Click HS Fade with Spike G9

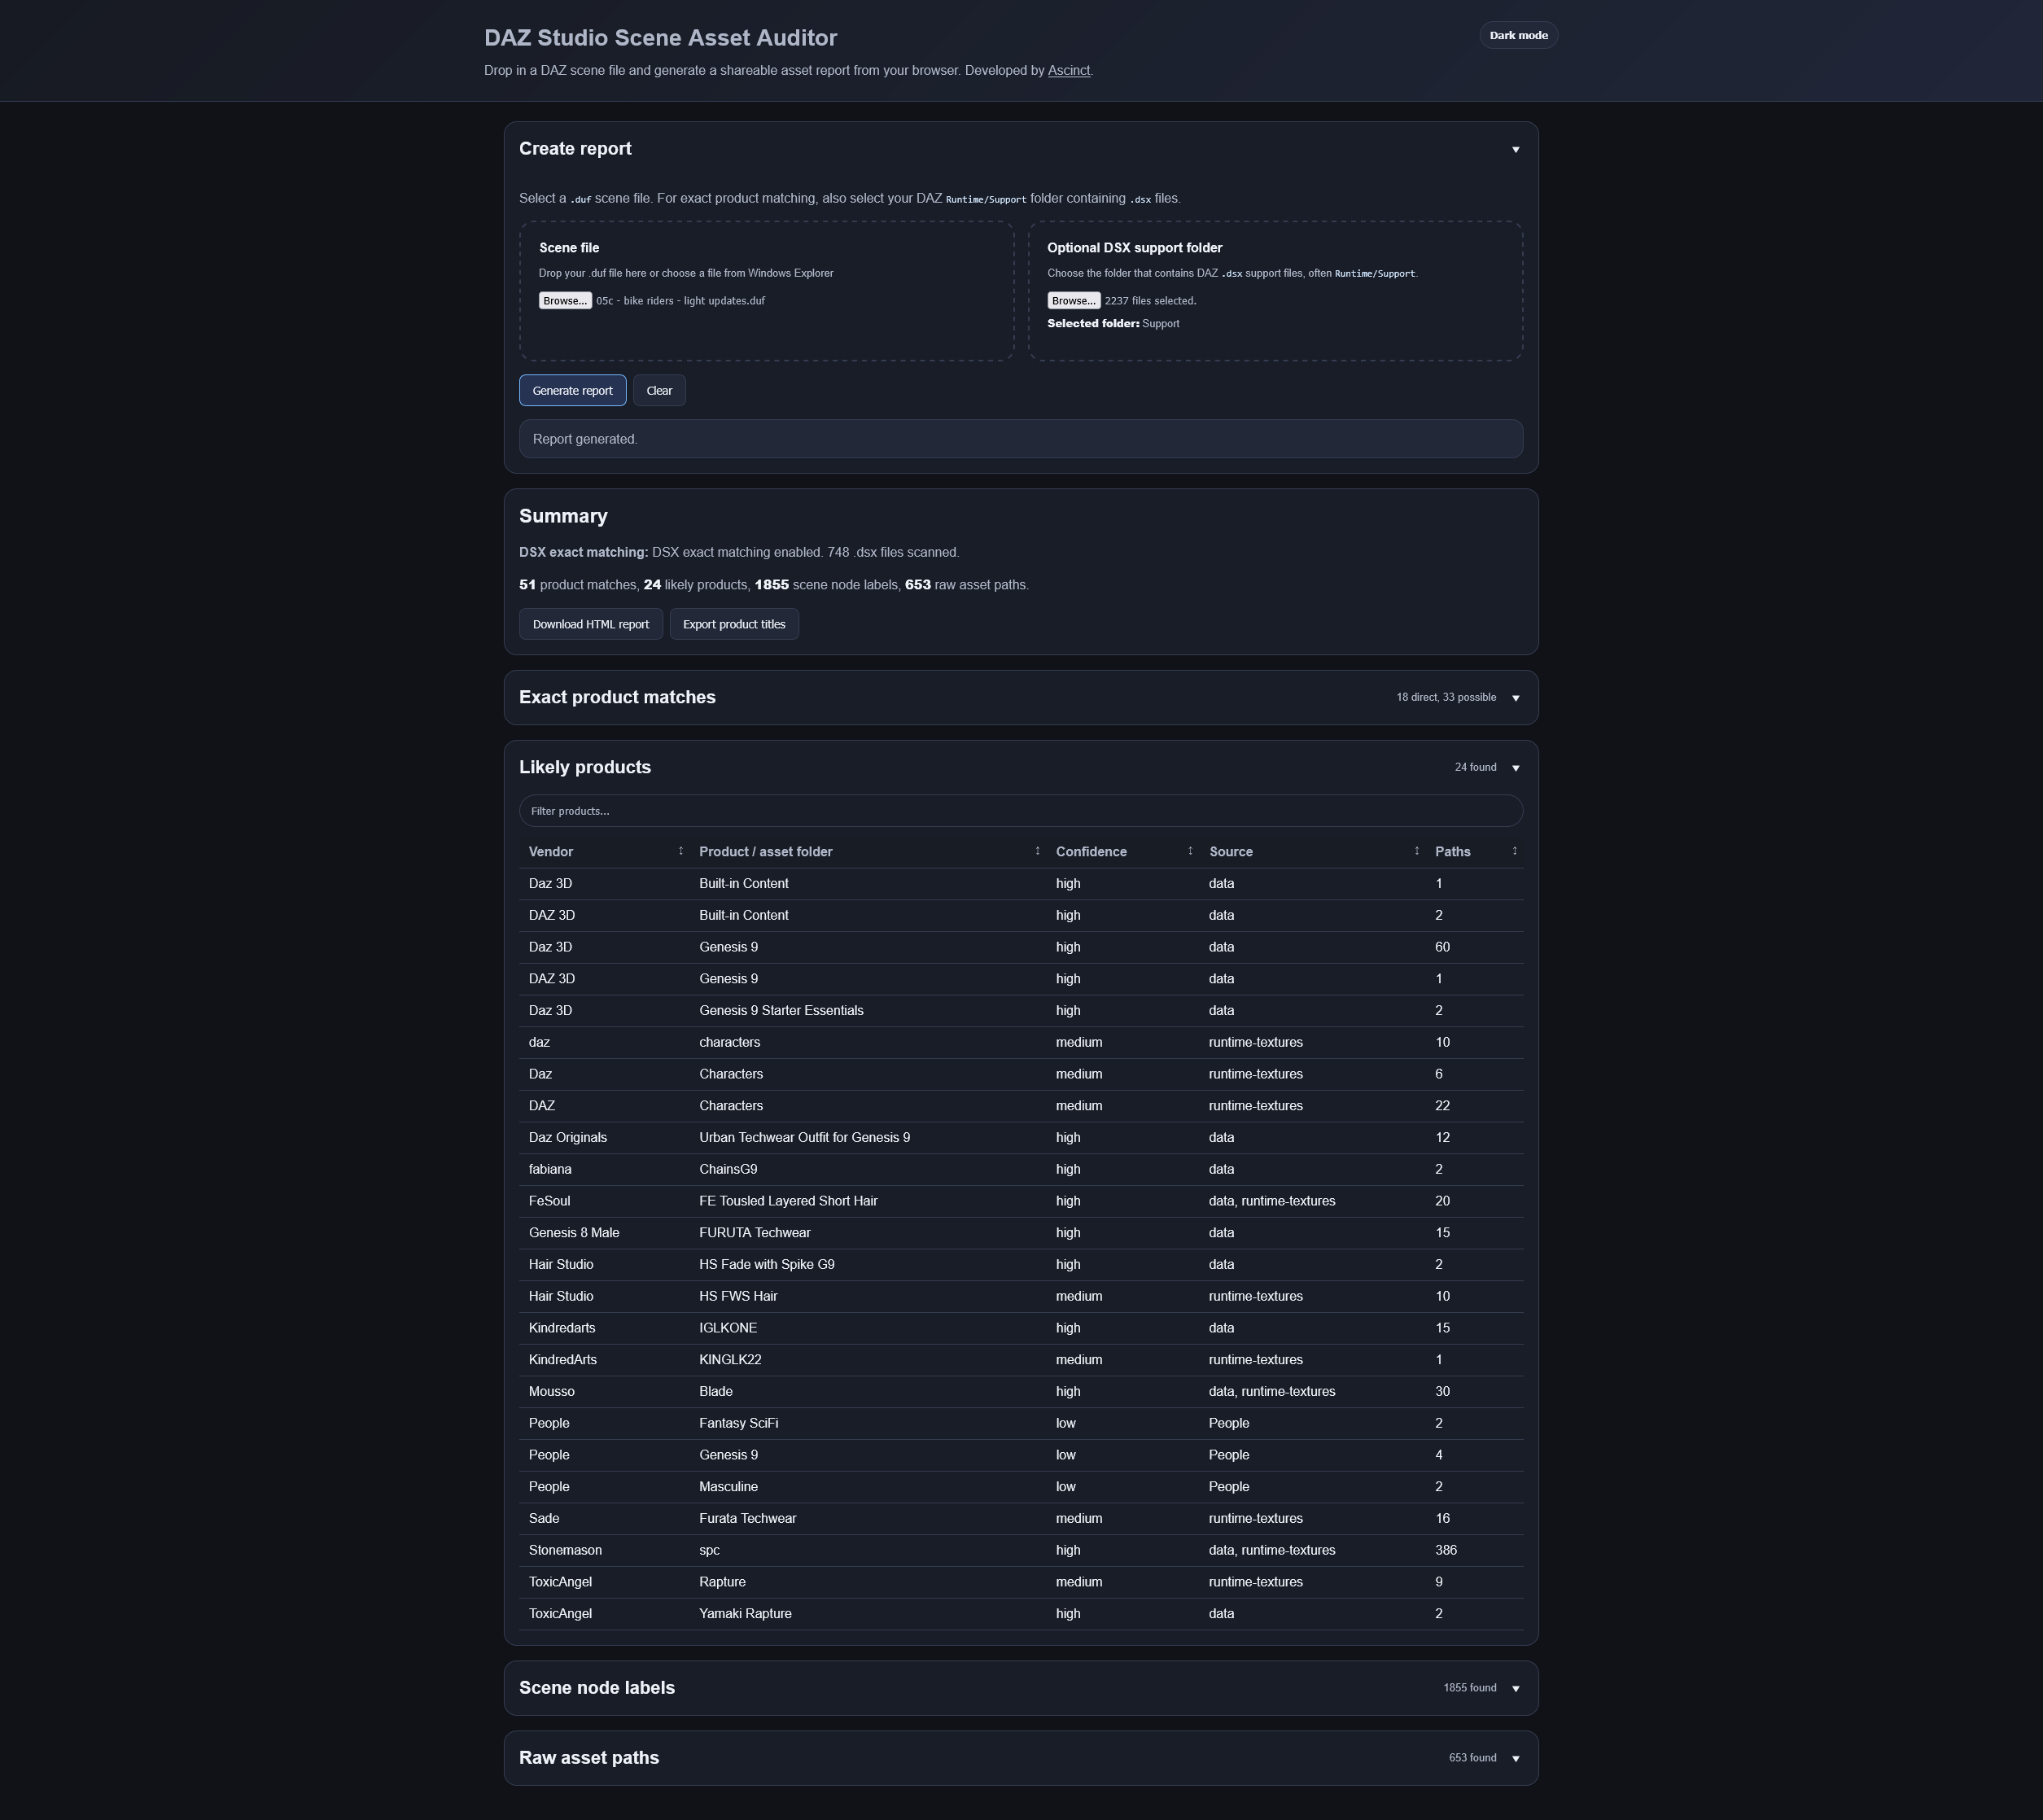click(767, 1265)
